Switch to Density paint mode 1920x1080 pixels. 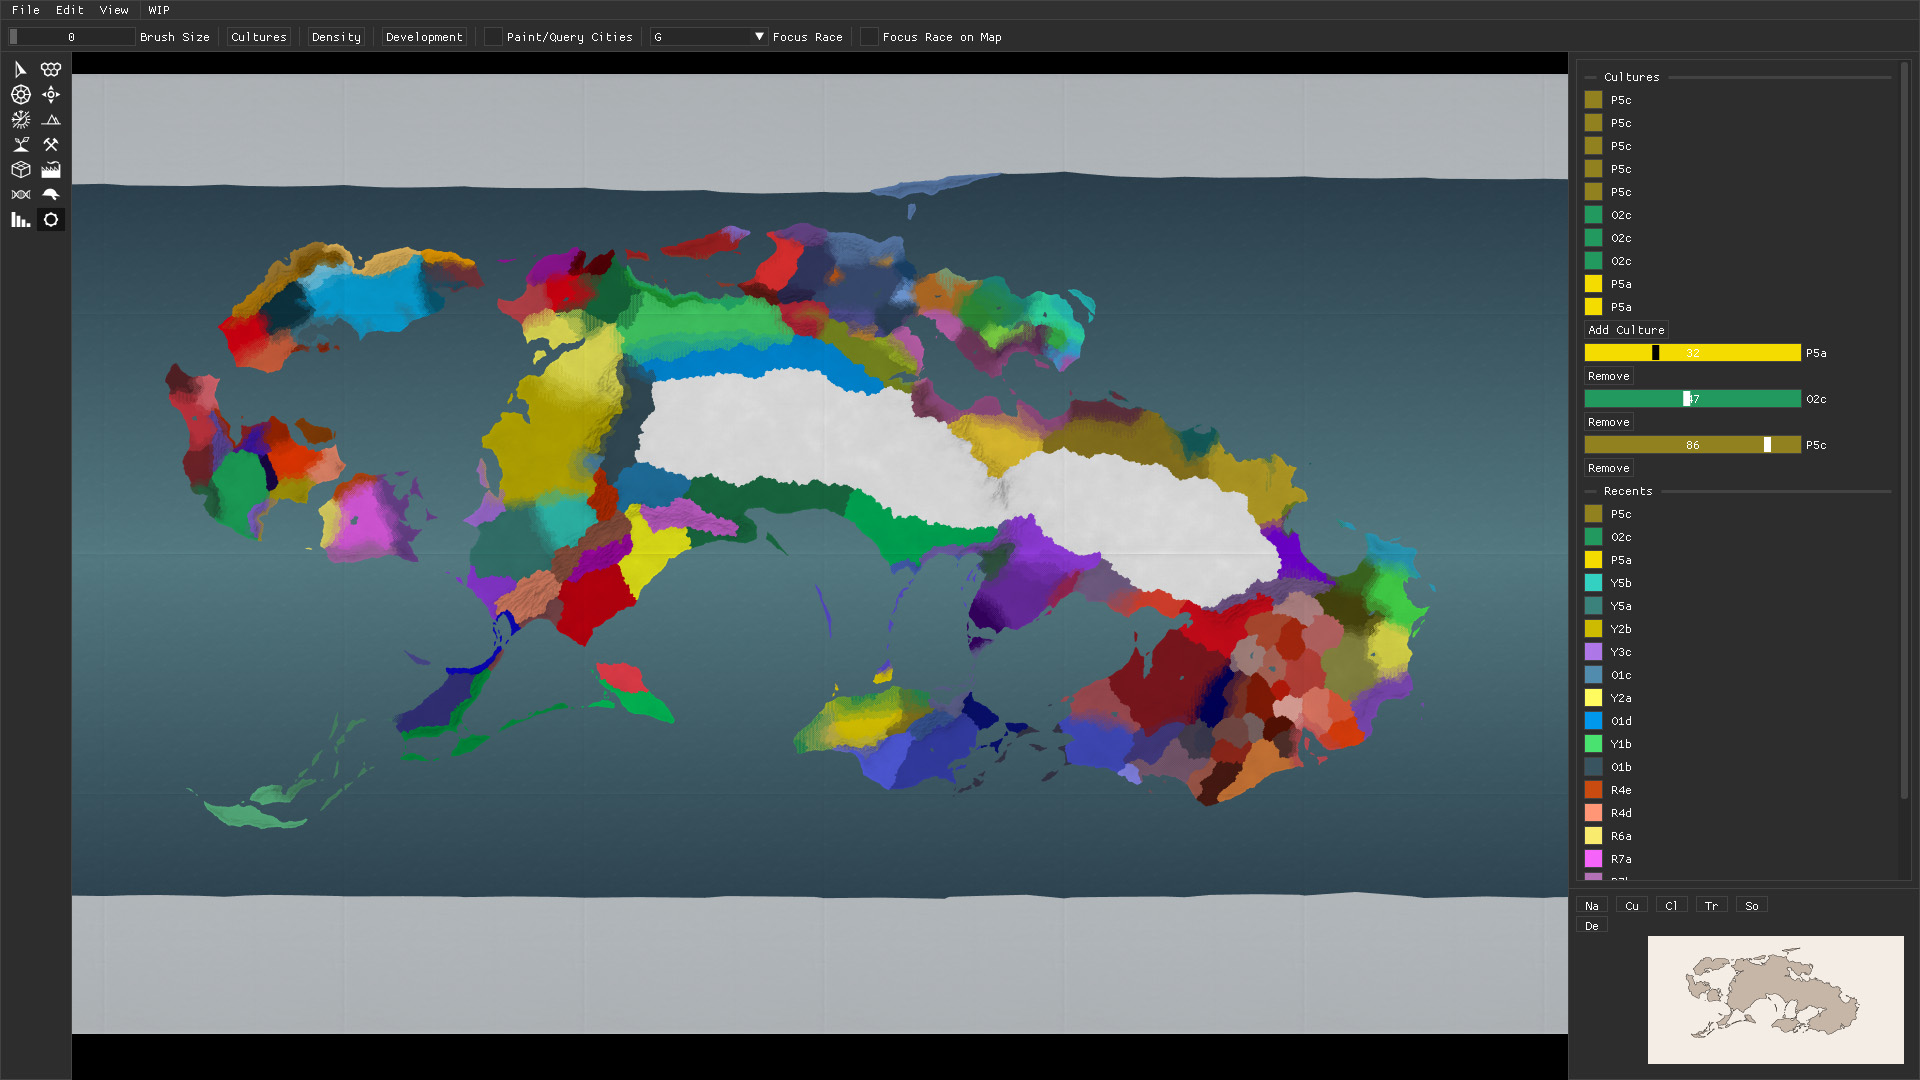pos(336,37)
